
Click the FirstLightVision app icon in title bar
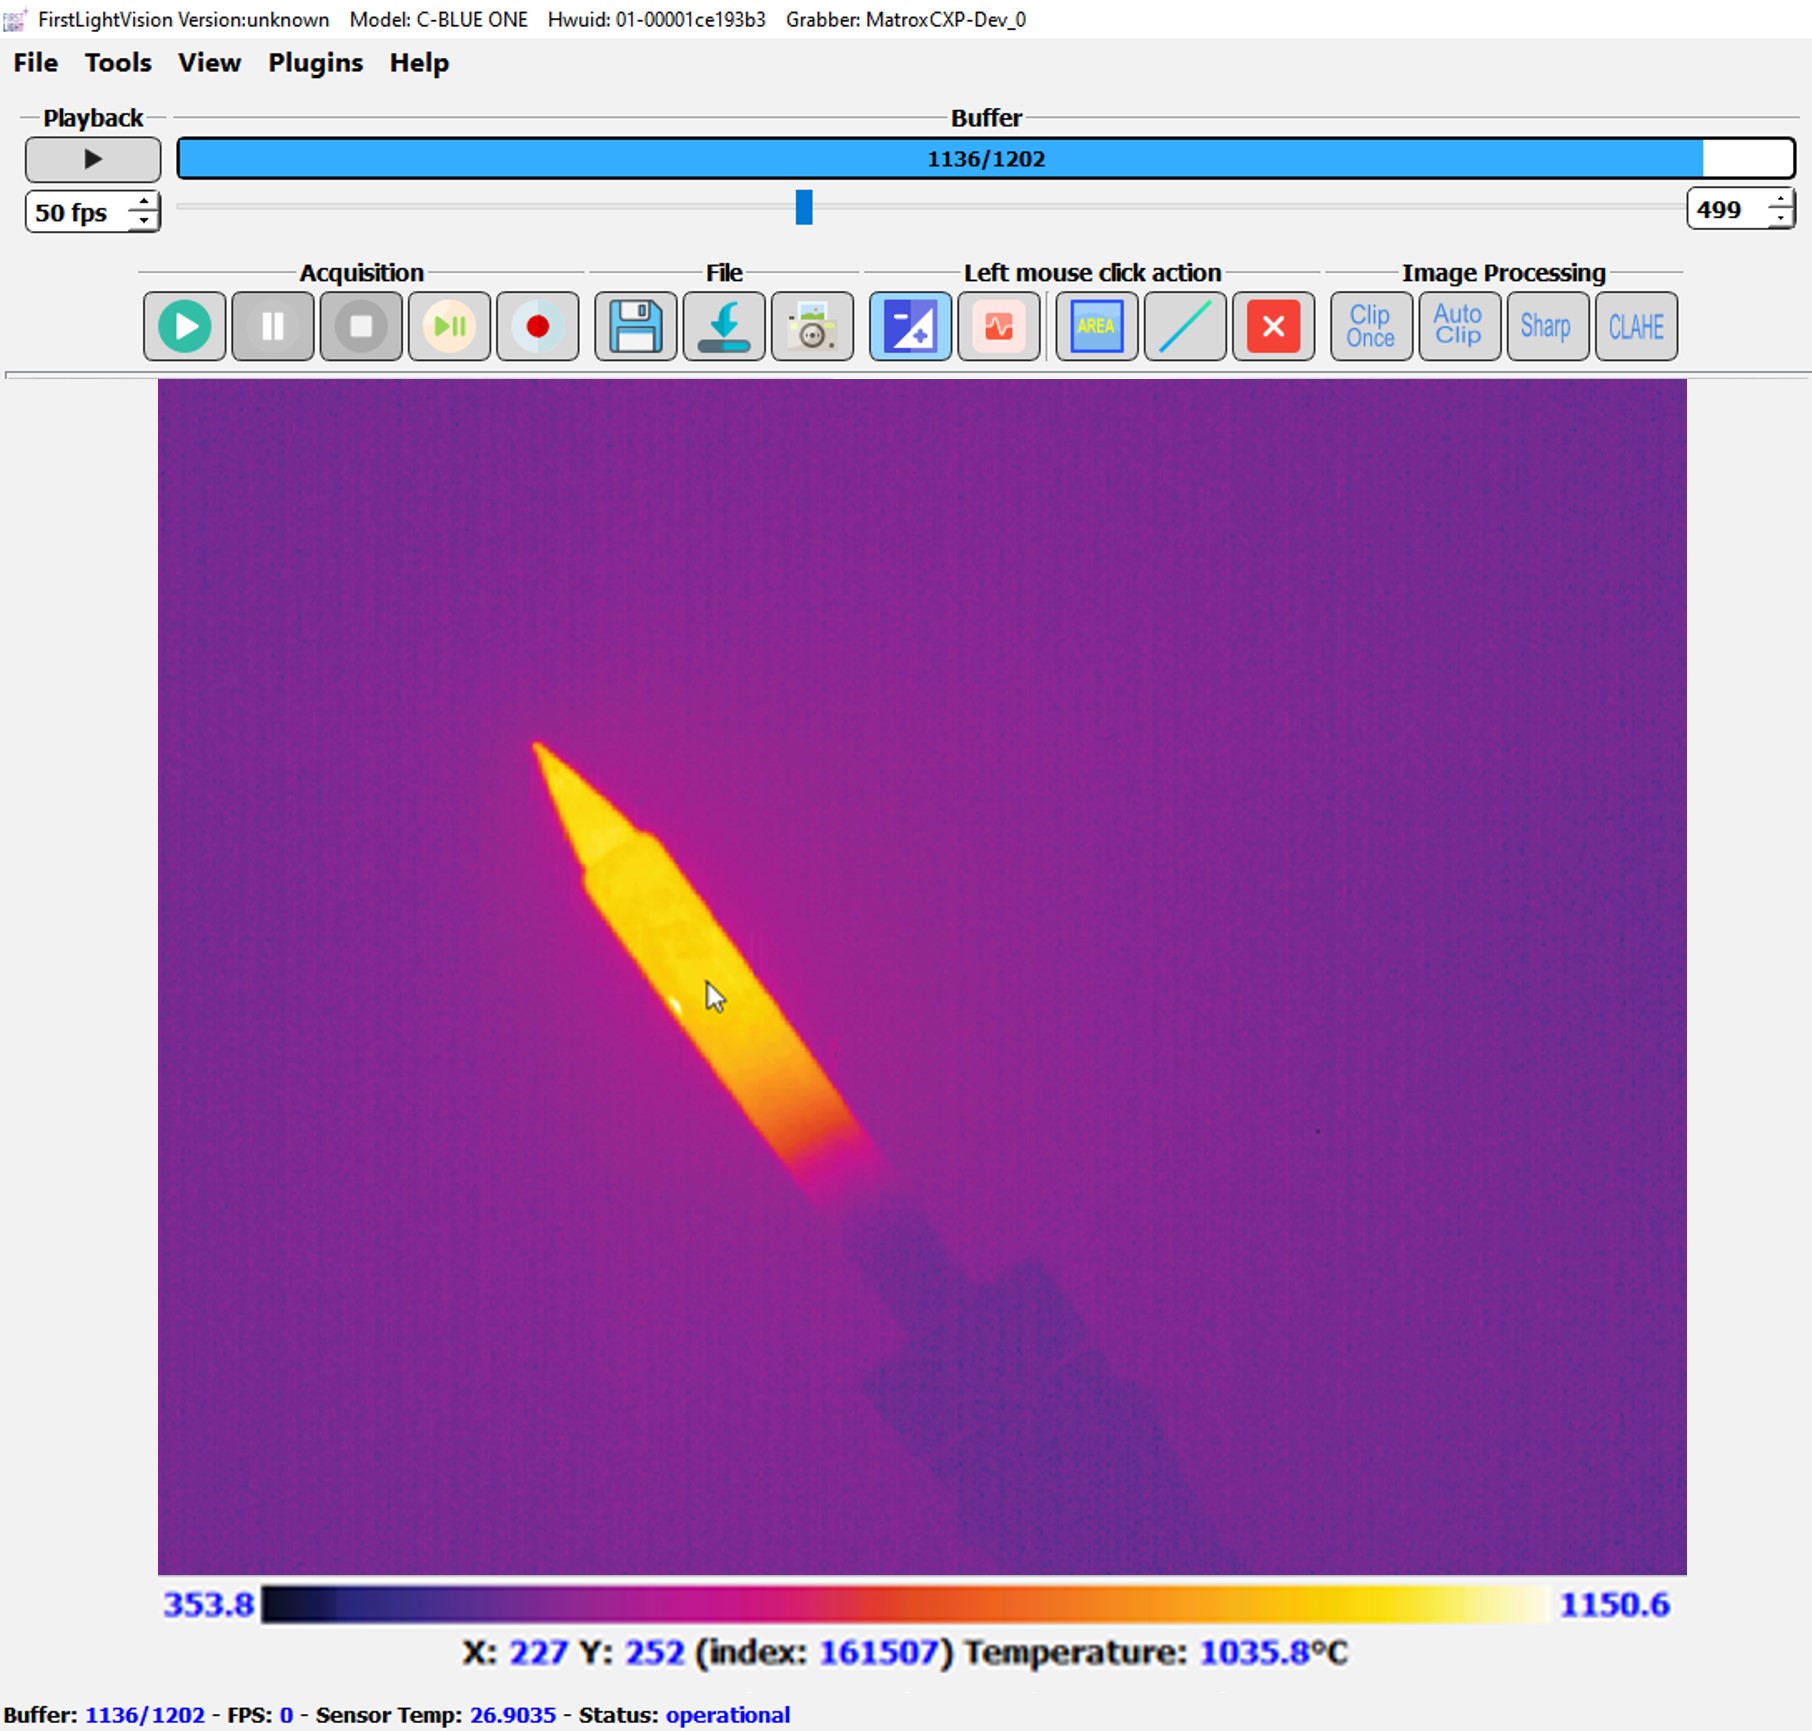(15, 19)
